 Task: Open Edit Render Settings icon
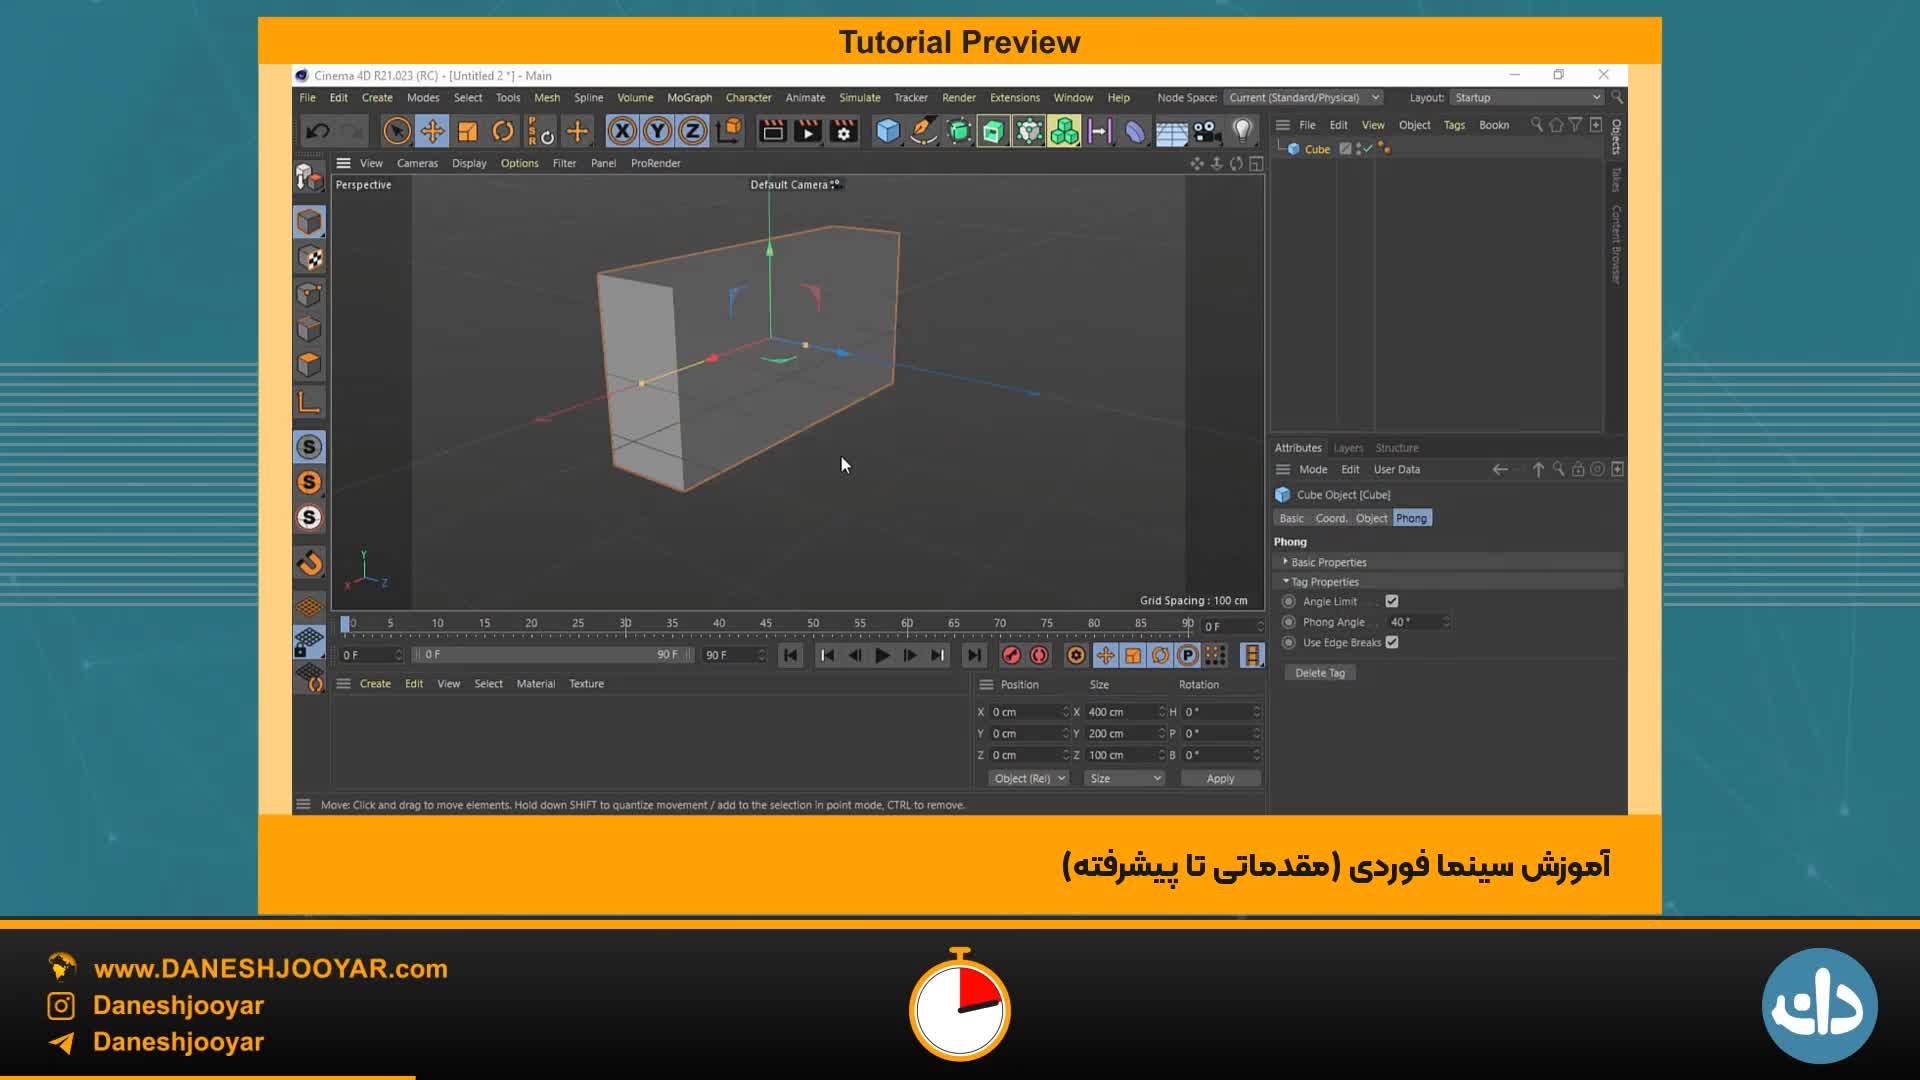point(843,131)
